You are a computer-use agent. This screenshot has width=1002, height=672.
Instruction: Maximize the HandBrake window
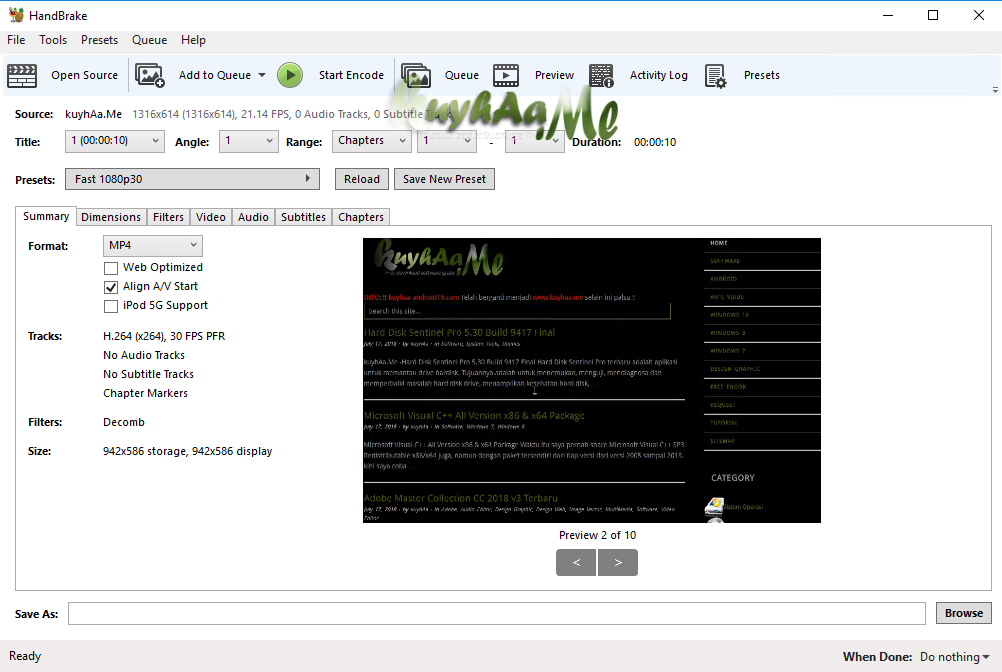click(933, 15)
